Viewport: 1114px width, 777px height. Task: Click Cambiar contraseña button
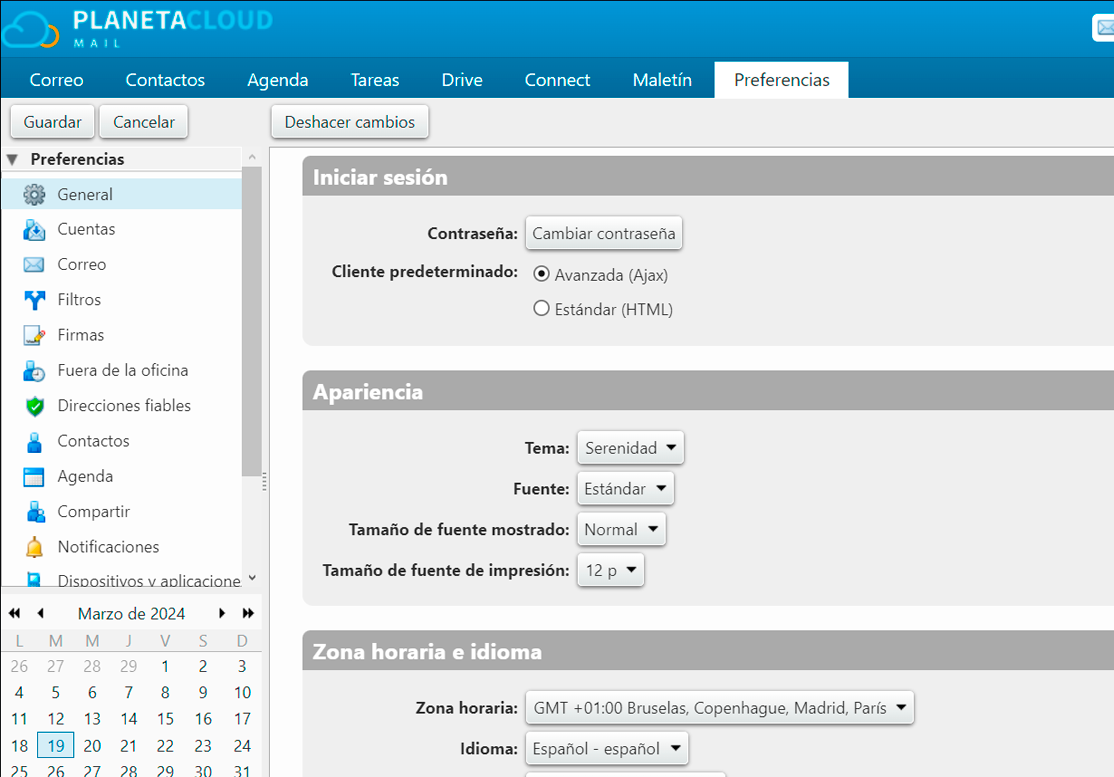click(x=604, y=234)
